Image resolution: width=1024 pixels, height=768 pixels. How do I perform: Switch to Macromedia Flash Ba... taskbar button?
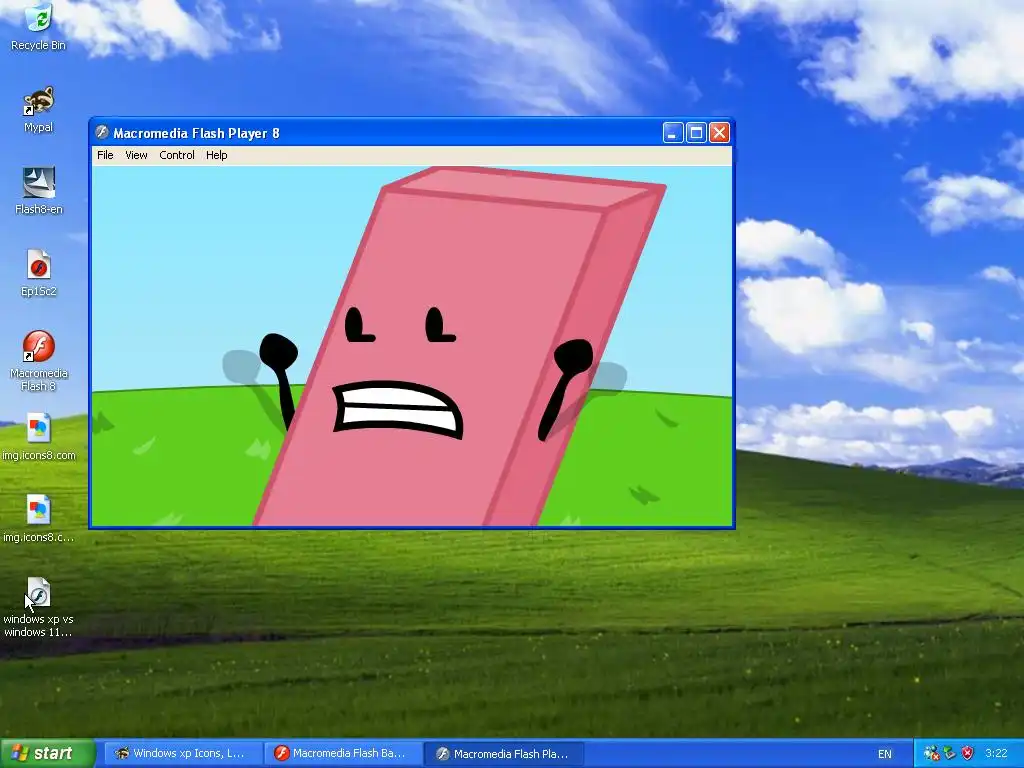click(344, 754)
